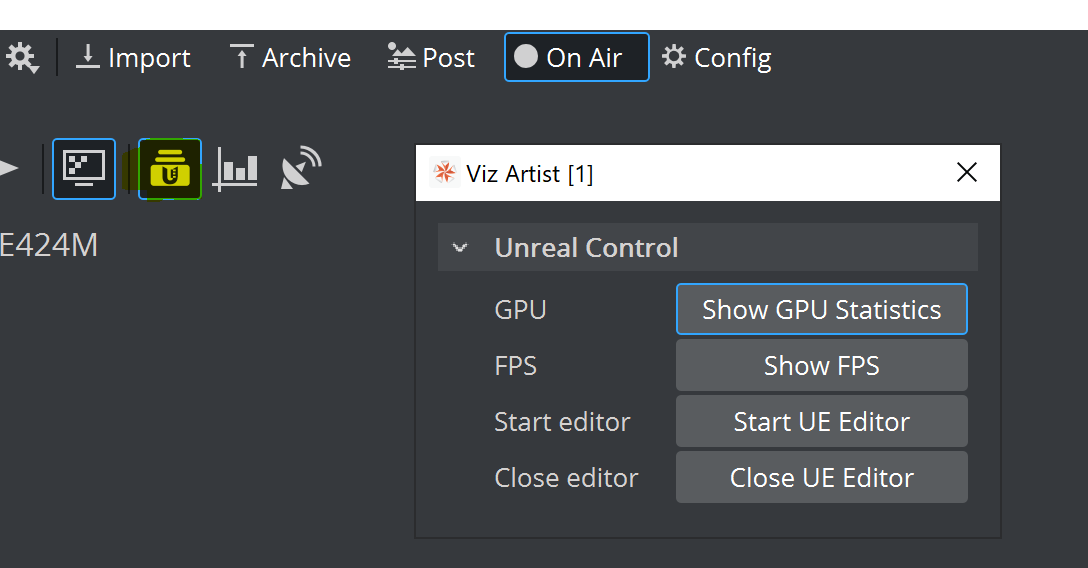Click the Viz Artist logo in dialog title
The image size is (1088, 568).
coord(443,173)
